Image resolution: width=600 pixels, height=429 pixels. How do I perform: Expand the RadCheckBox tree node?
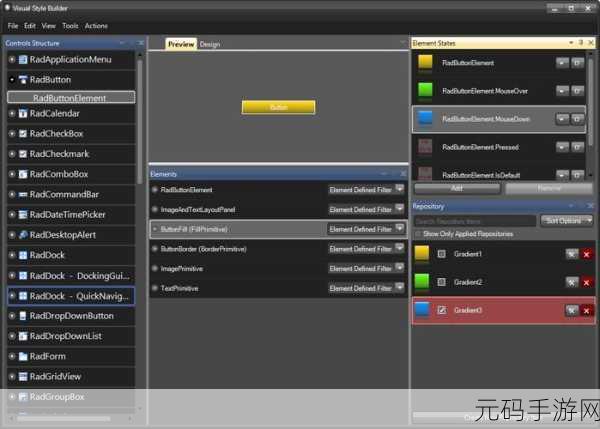pyautogui.click(x=12, y=134)
